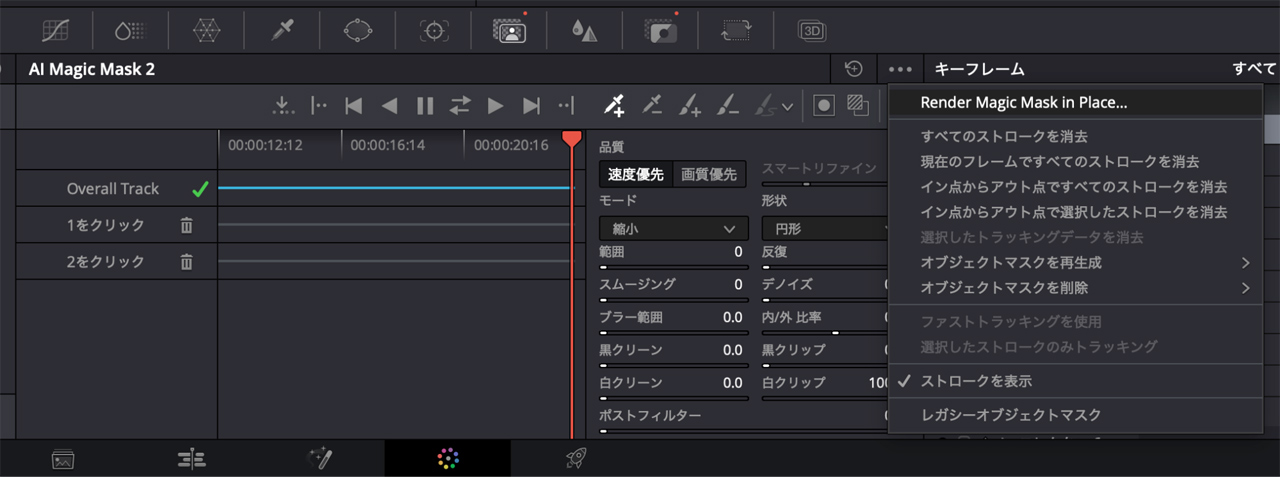Switch to the Media page icon
Screen dimensions: 1280x477
(63, 459)
